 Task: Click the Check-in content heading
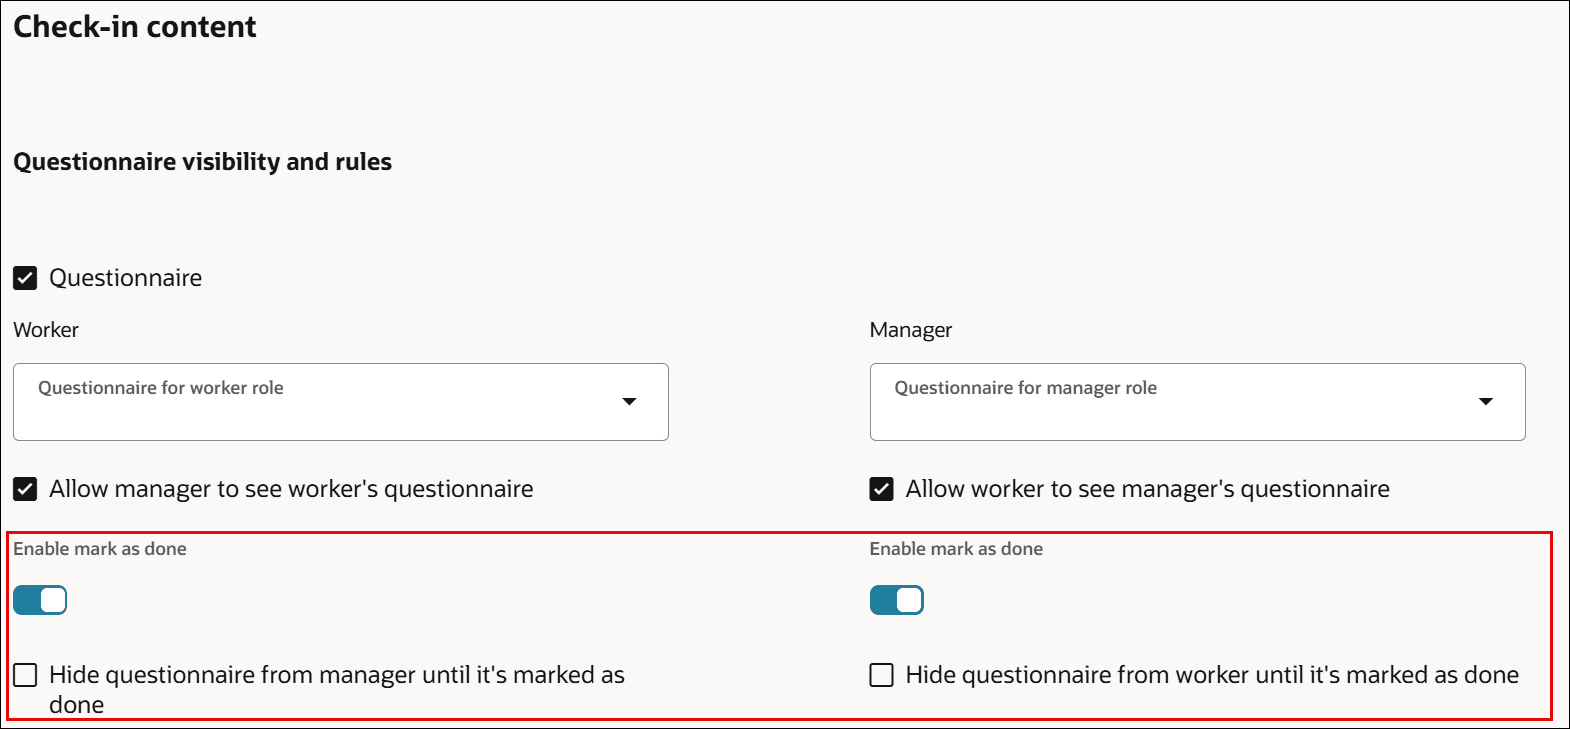(135, 27)
